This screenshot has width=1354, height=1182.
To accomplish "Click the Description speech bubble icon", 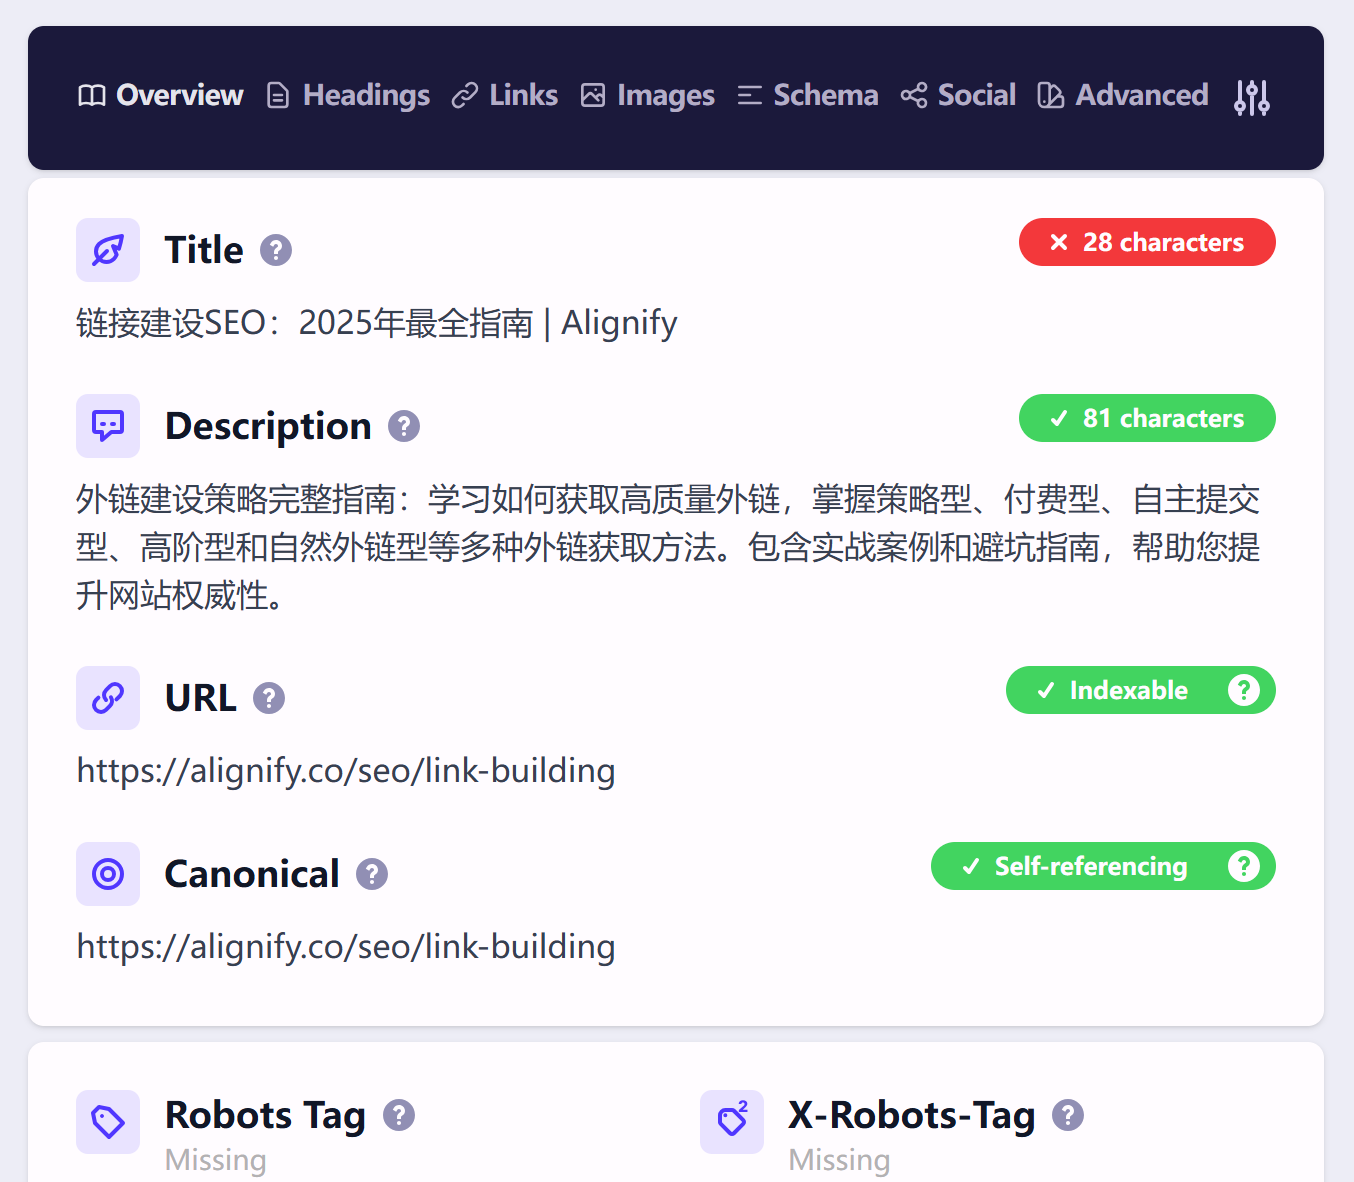I will 107,426.
